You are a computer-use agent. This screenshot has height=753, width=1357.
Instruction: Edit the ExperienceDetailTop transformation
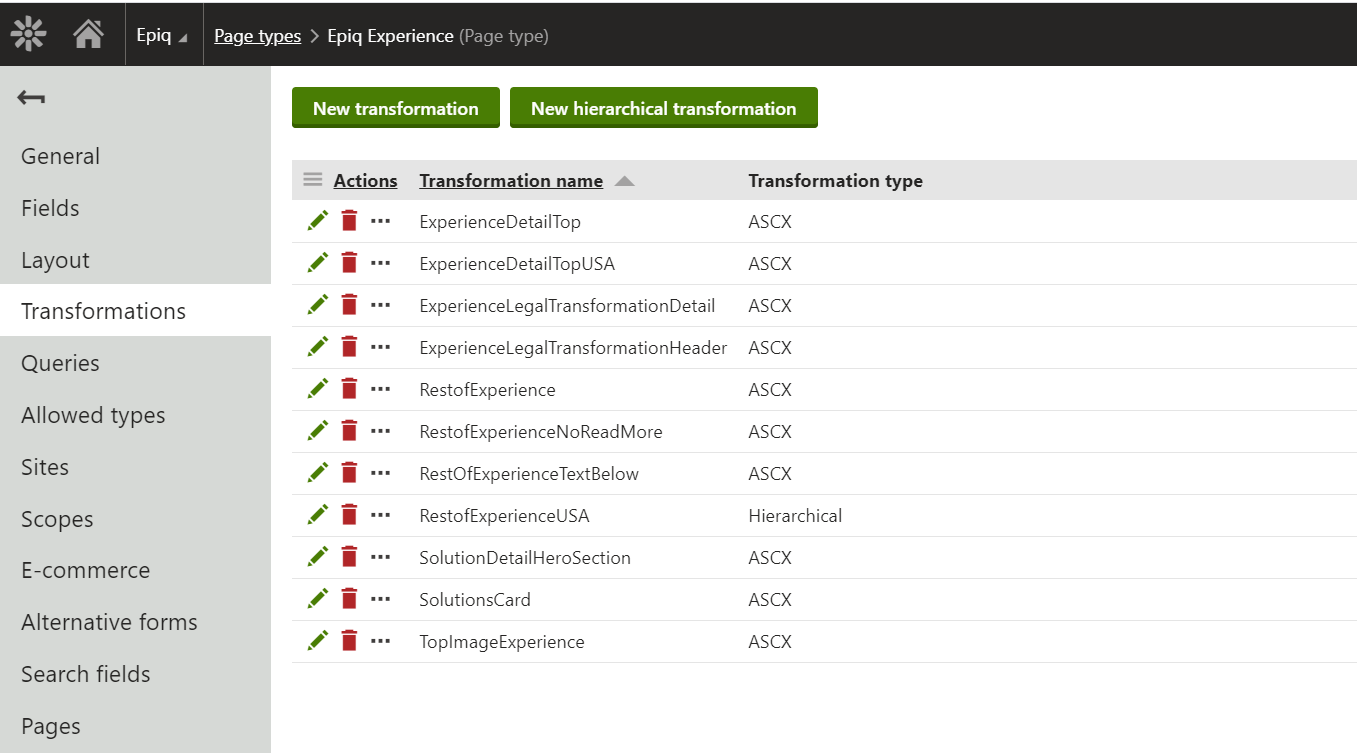coord(318,222)
